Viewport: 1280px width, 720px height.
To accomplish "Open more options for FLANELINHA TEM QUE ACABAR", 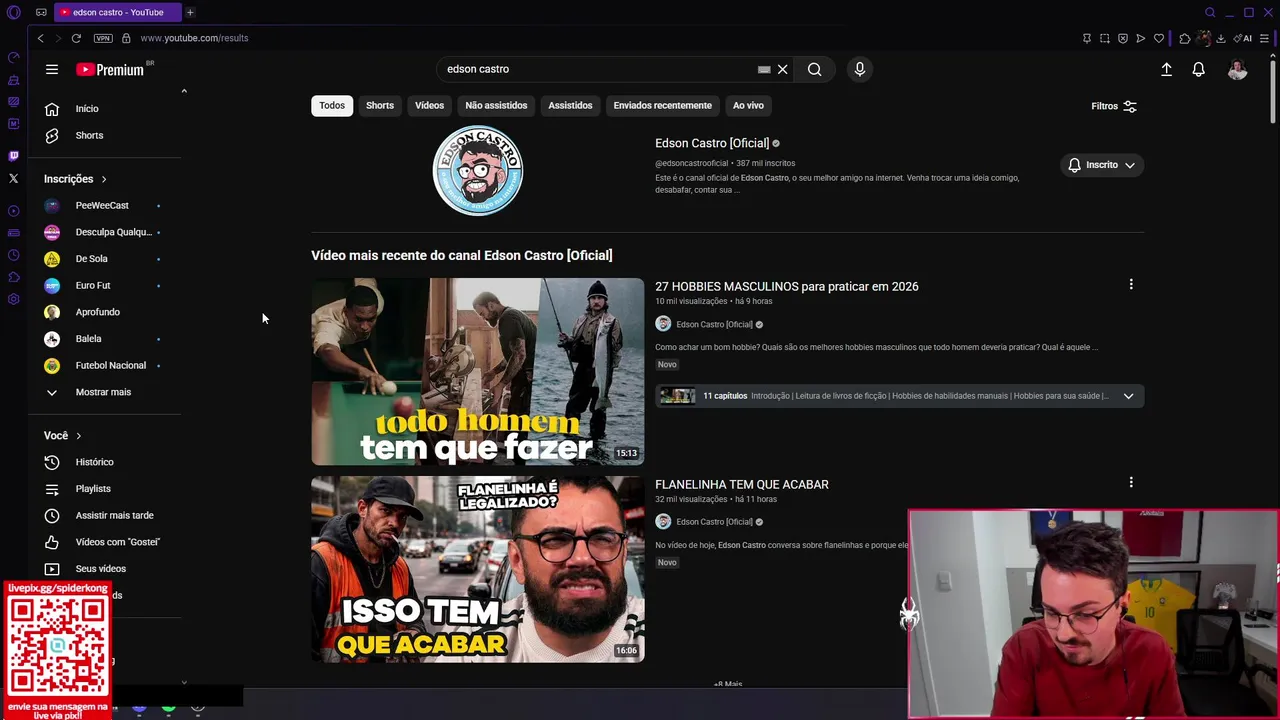I will click(x=1131, y=482).
